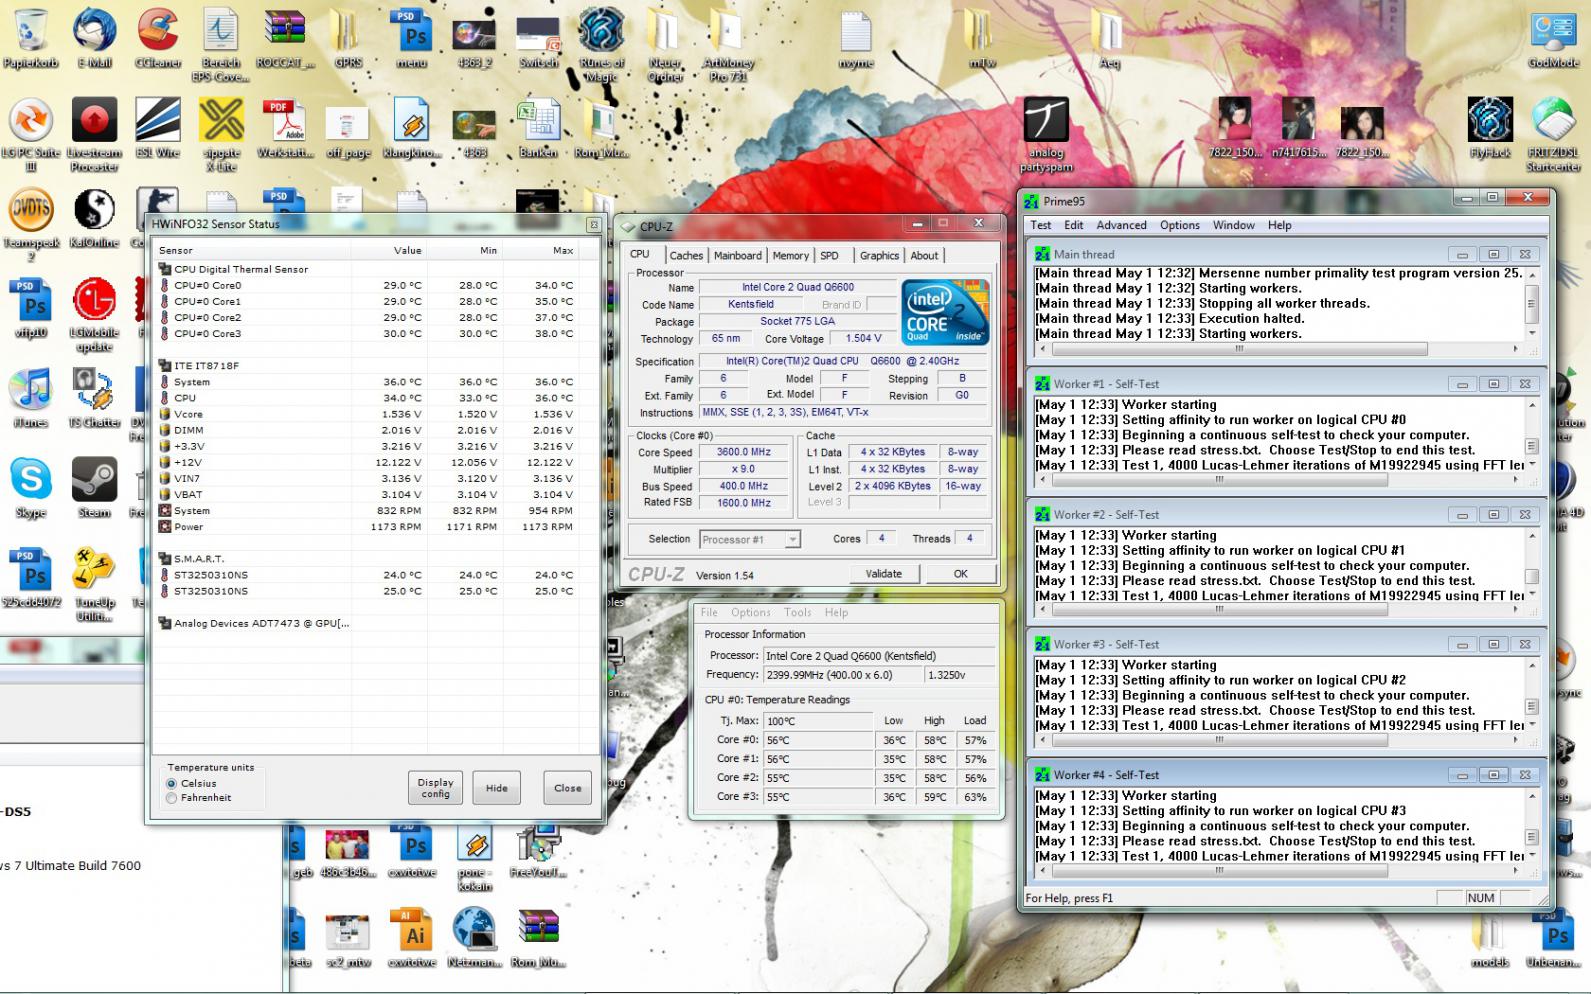Open the analog partyspam icon

1046,134
